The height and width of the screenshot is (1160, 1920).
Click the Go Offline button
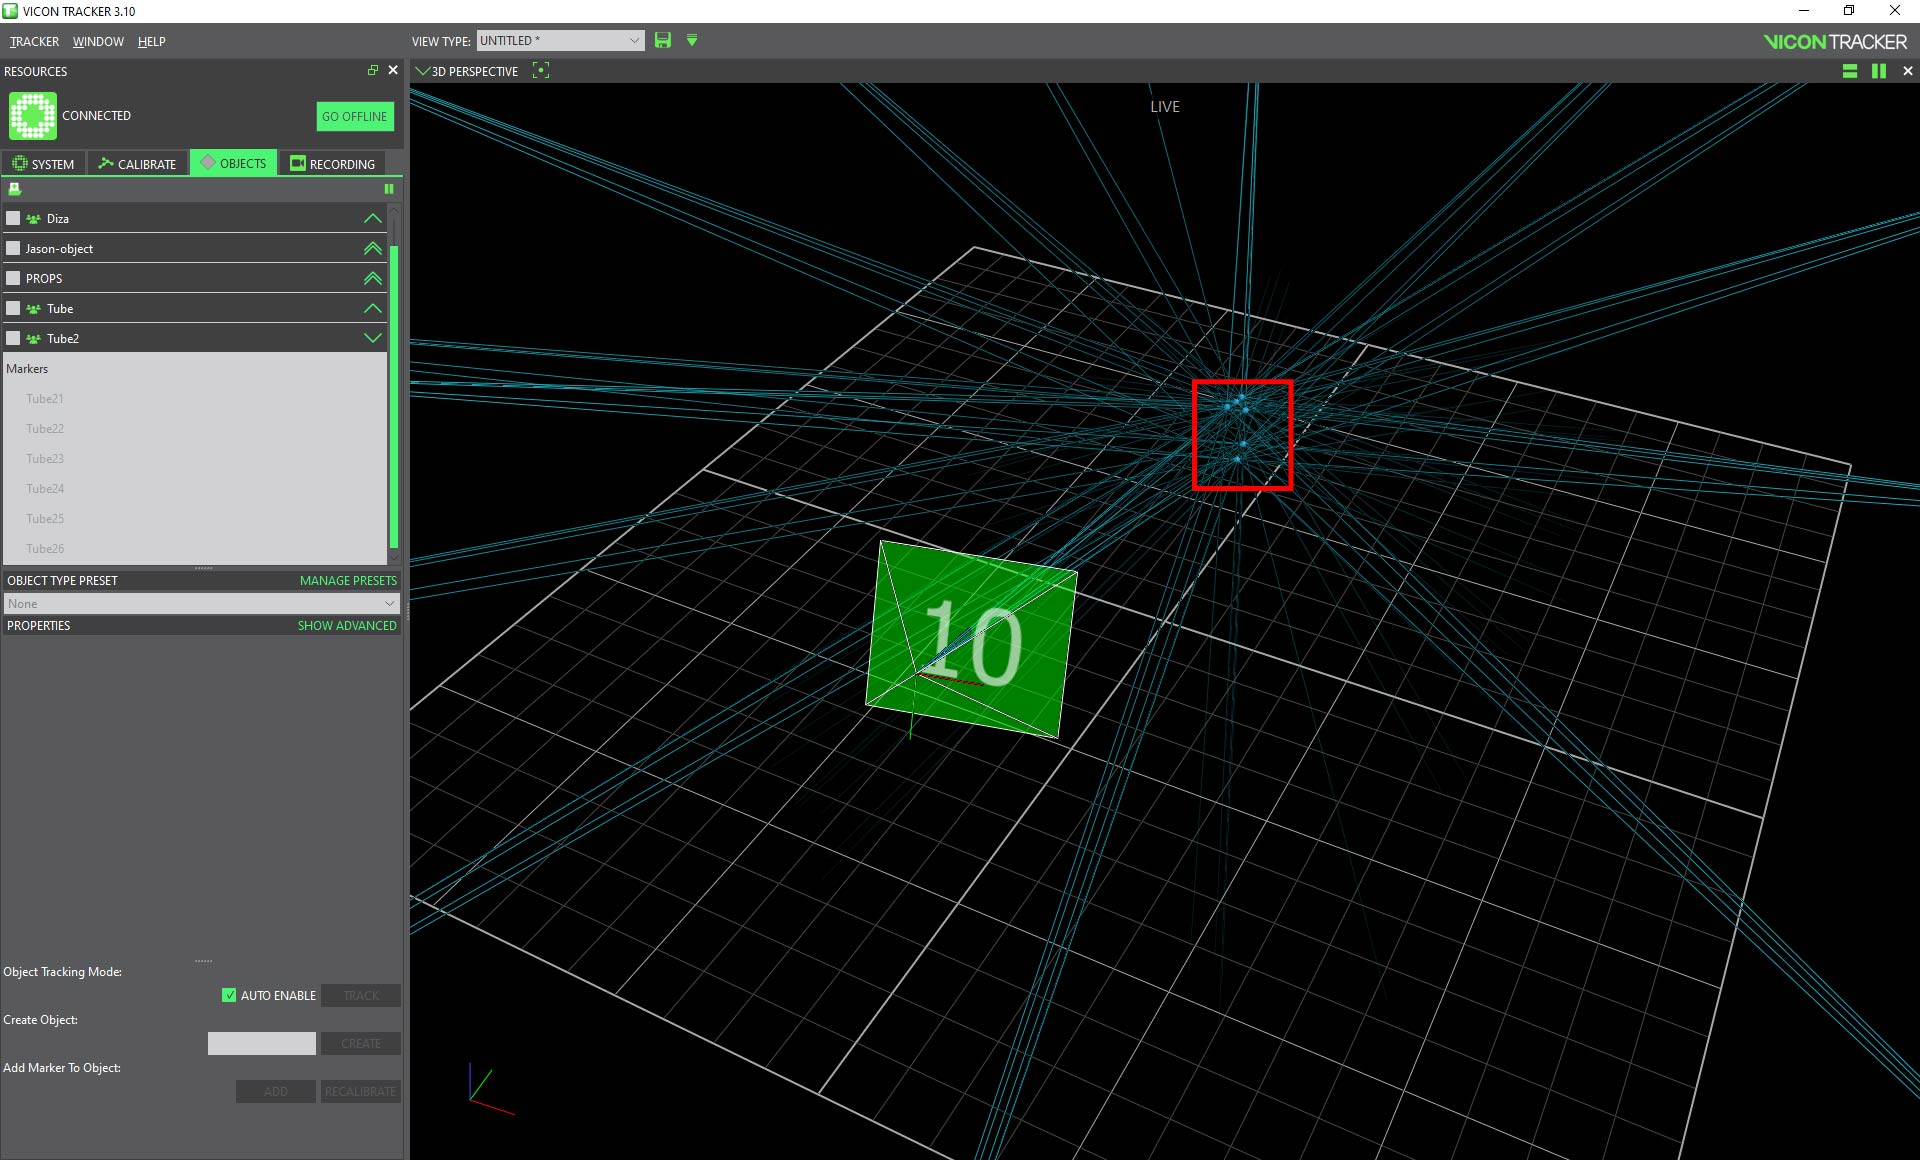click(354, 116)
